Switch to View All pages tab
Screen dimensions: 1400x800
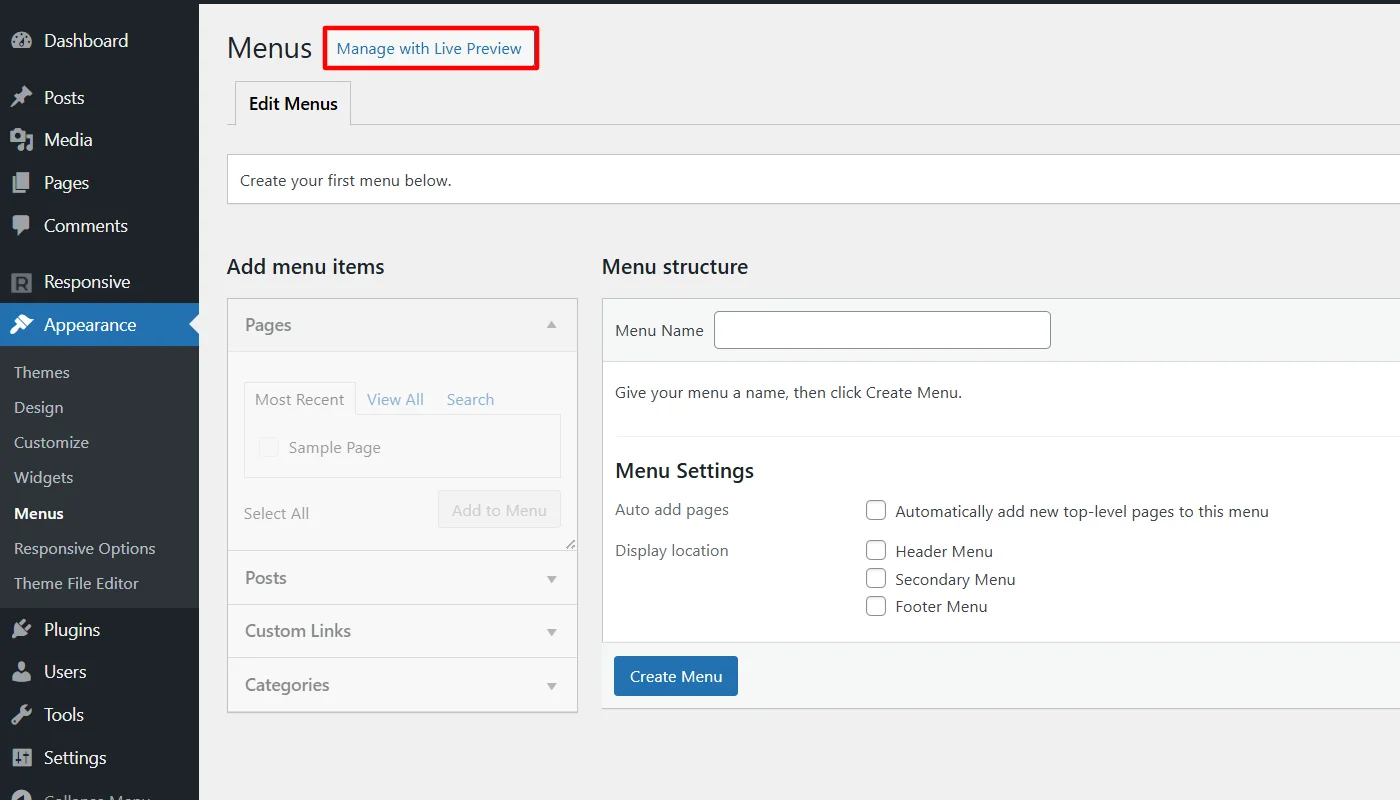point(395,399)
